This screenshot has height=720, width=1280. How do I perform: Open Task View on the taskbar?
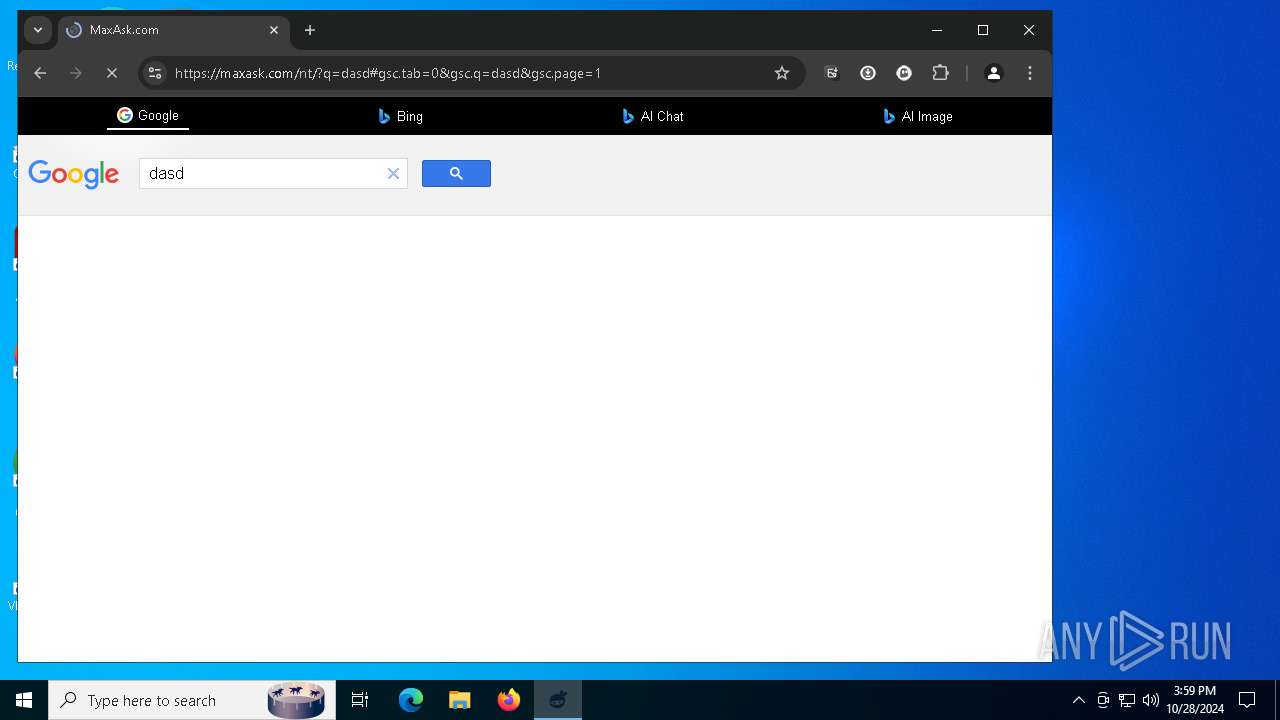pos(360,700)
